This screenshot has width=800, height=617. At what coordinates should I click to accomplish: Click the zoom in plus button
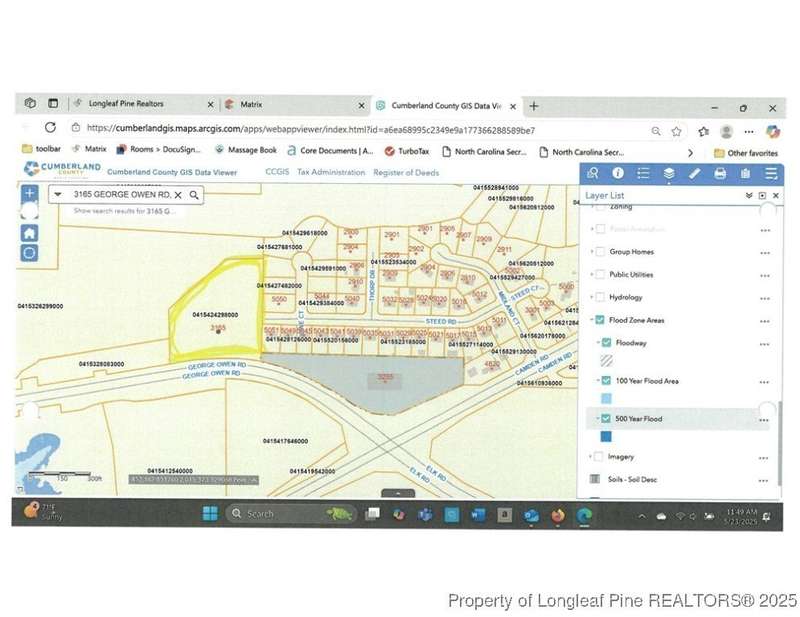click(x=30, y=194)
